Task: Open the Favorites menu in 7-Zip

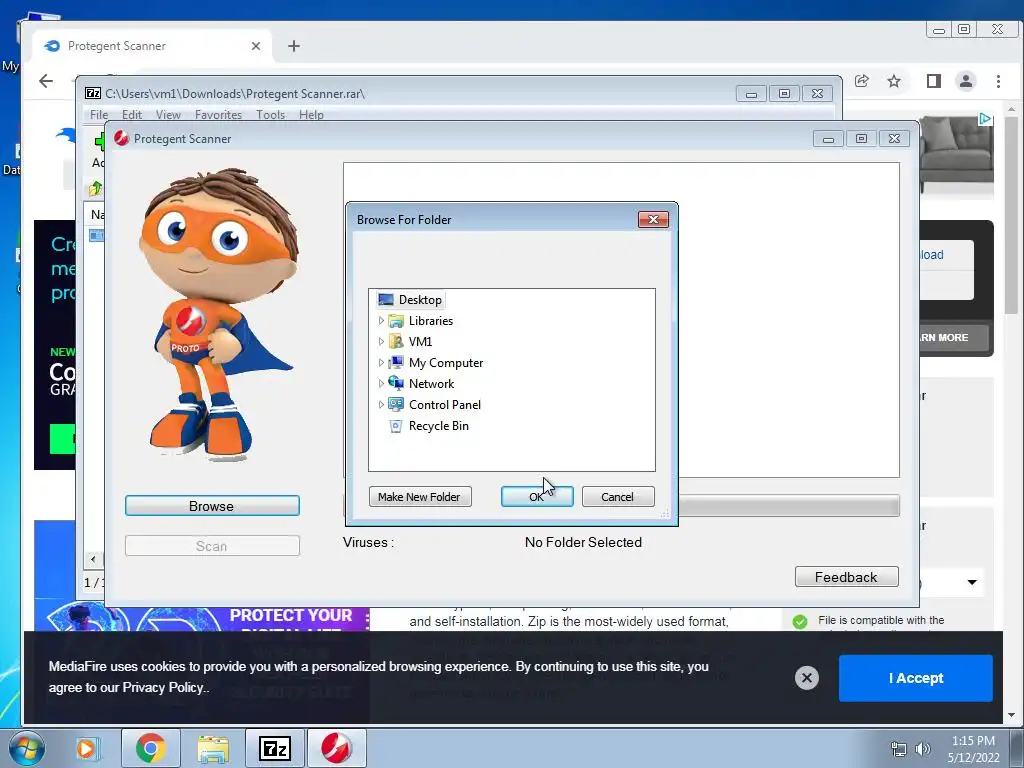Action: [218, 115]
